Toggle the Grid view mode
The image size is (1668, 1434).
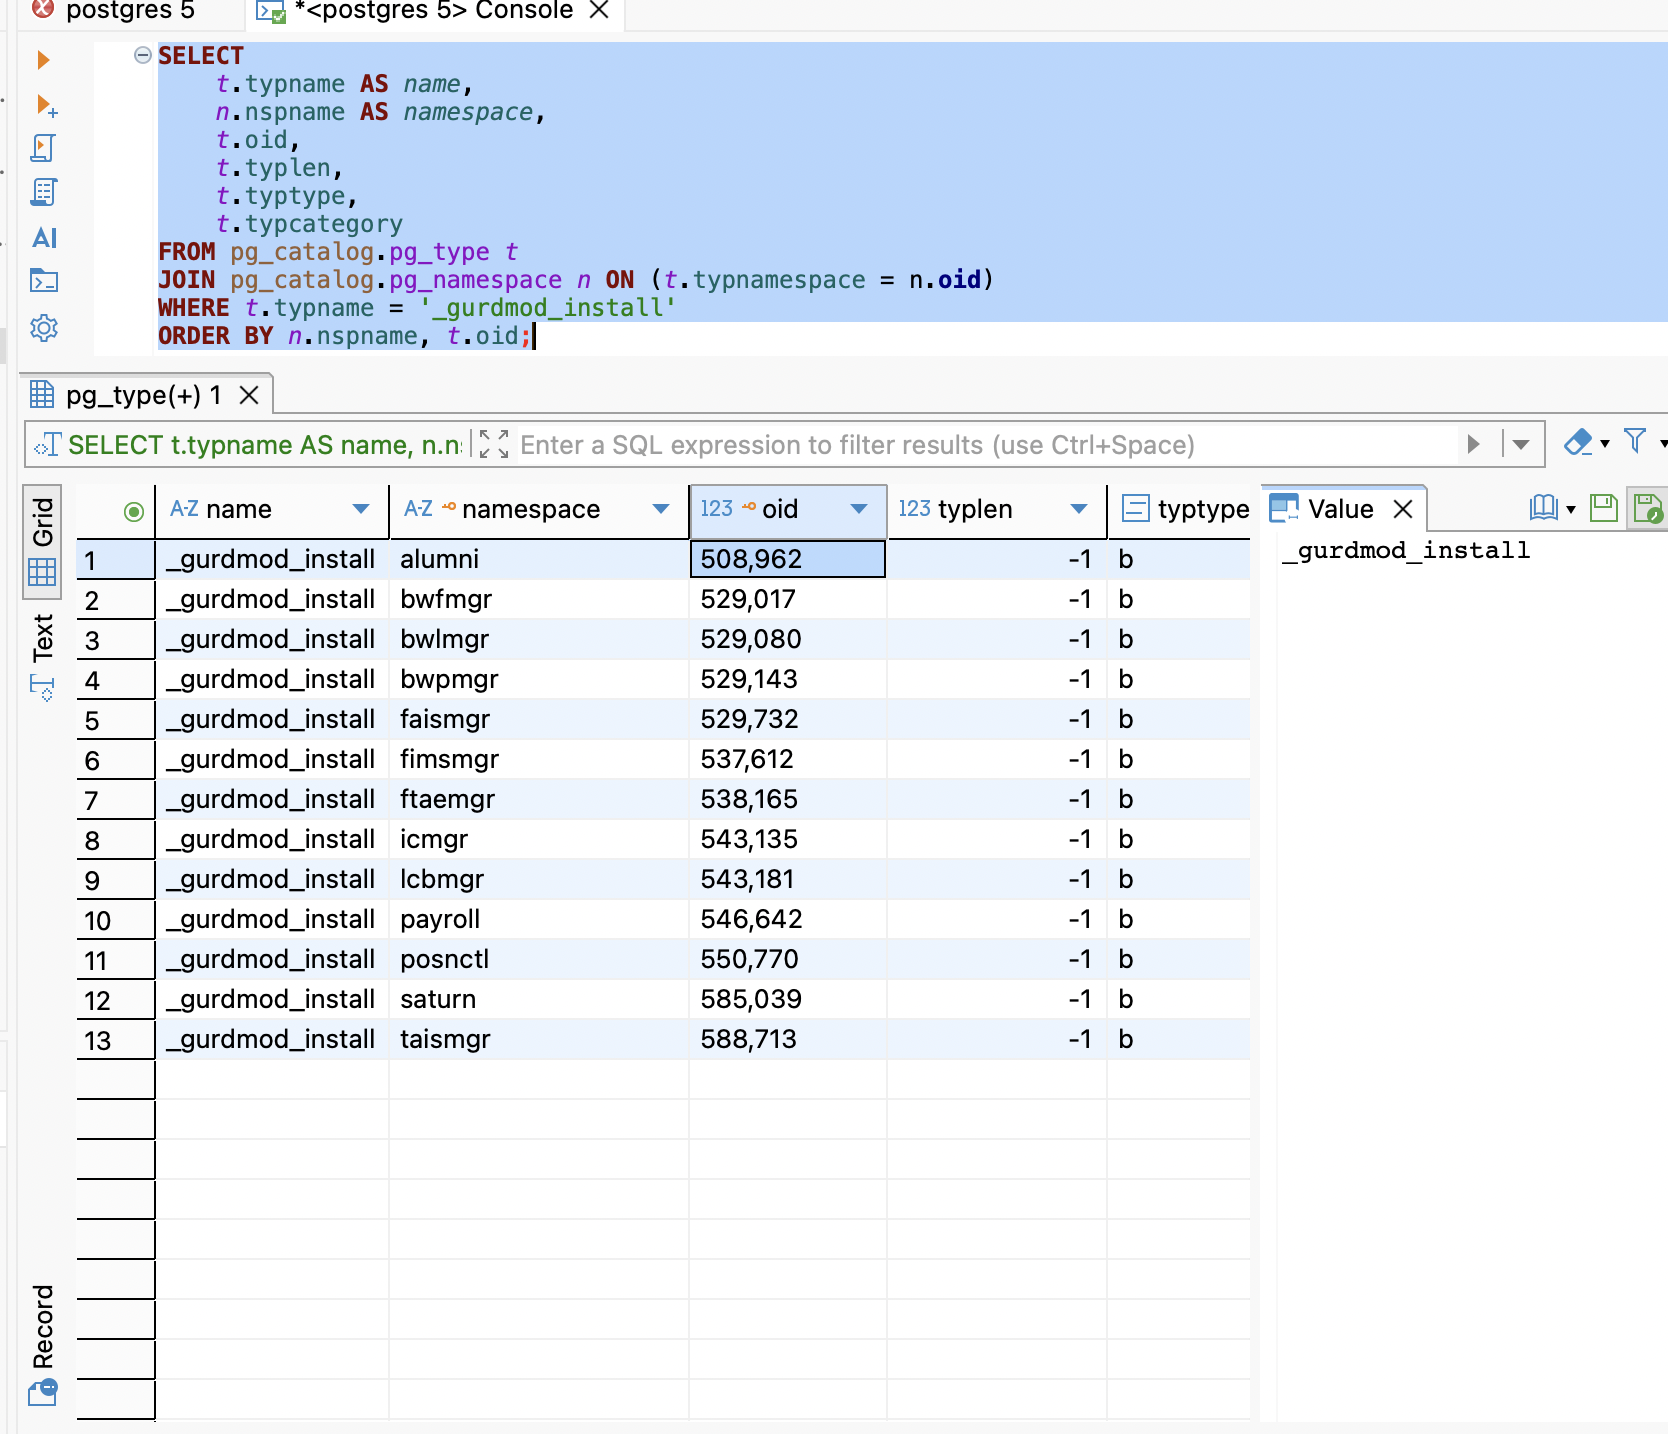tap(42, 540)
